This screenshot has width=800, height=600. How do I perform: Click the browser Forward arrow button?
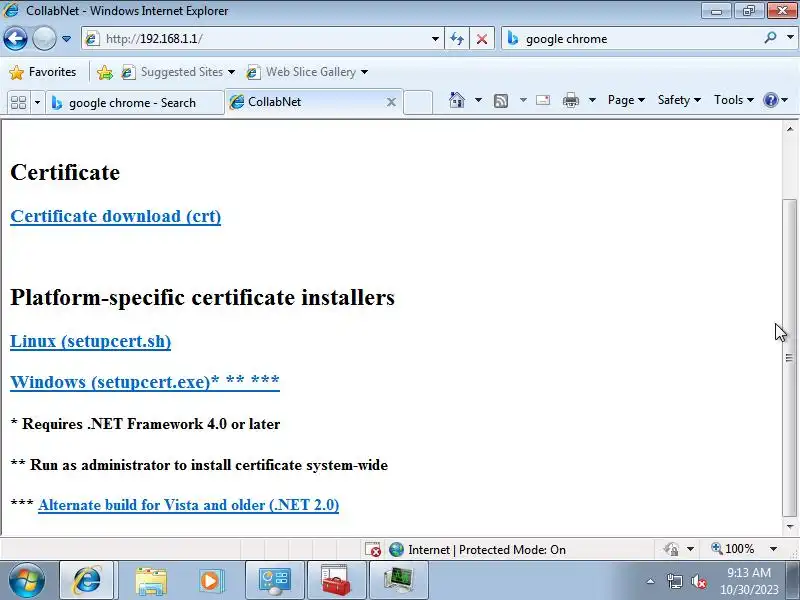tap(44, 39)
